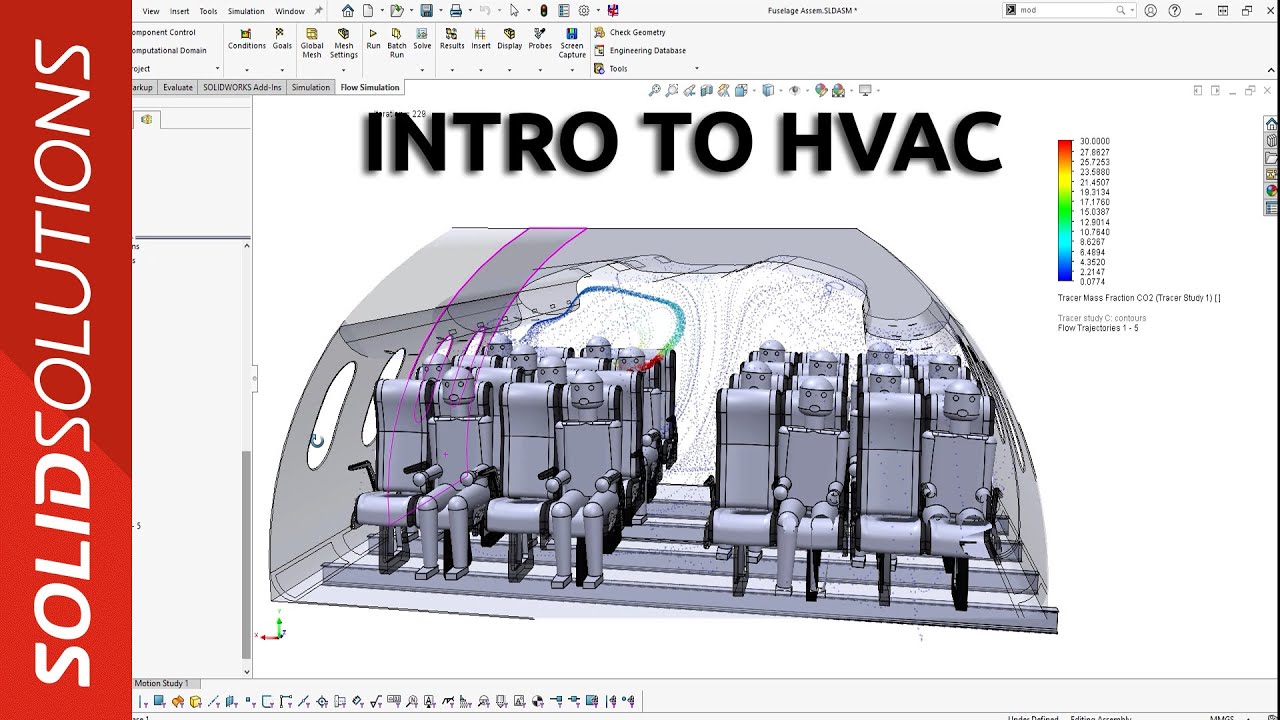Open the Probes dropdown arrow
This screenshot has width=1280, height=720.
(x=540, y=70)
